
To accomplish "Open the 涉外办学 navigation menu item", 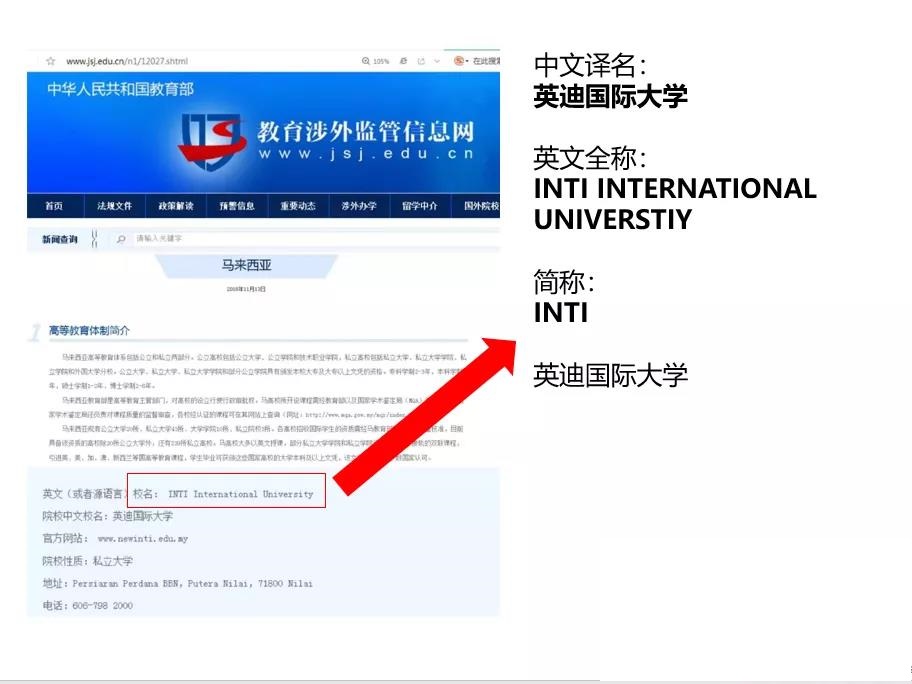I will click(x=359, y=206).
